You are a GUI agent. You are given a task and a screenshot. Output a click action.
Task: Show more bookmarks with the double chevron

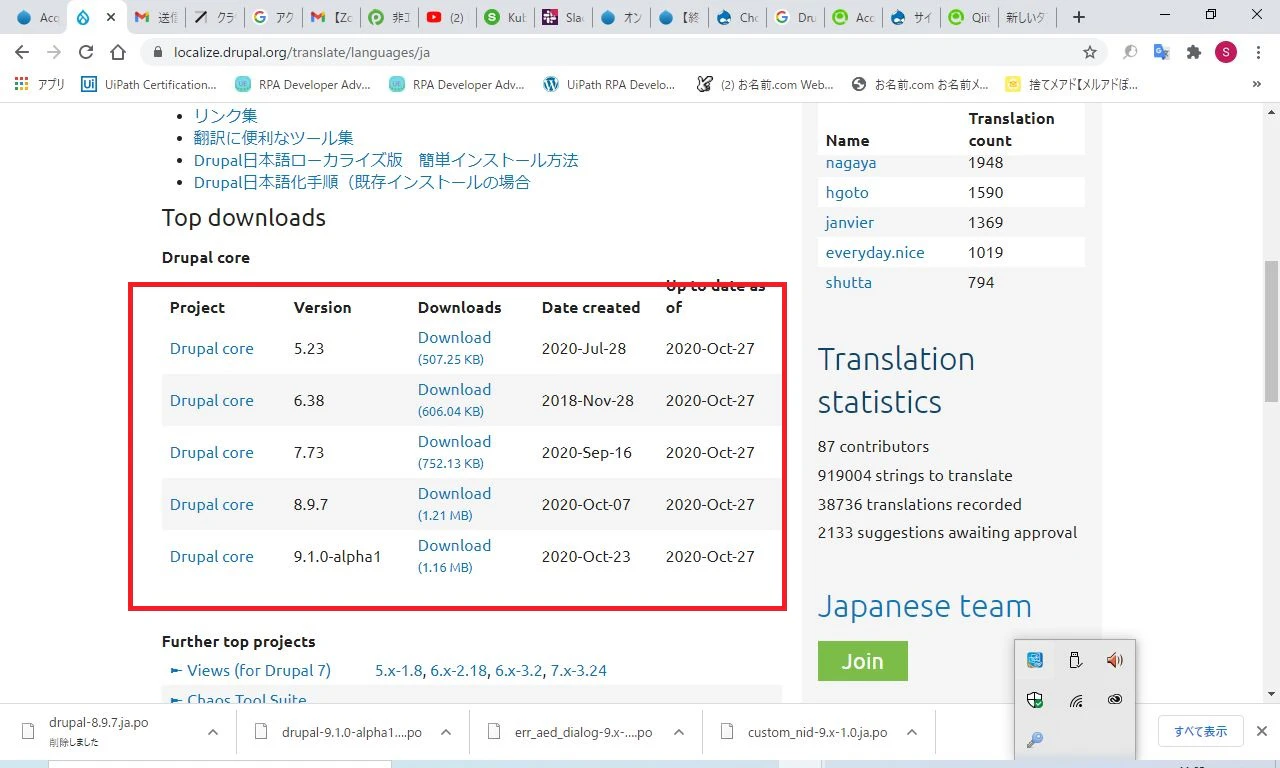coord(1257,85)
